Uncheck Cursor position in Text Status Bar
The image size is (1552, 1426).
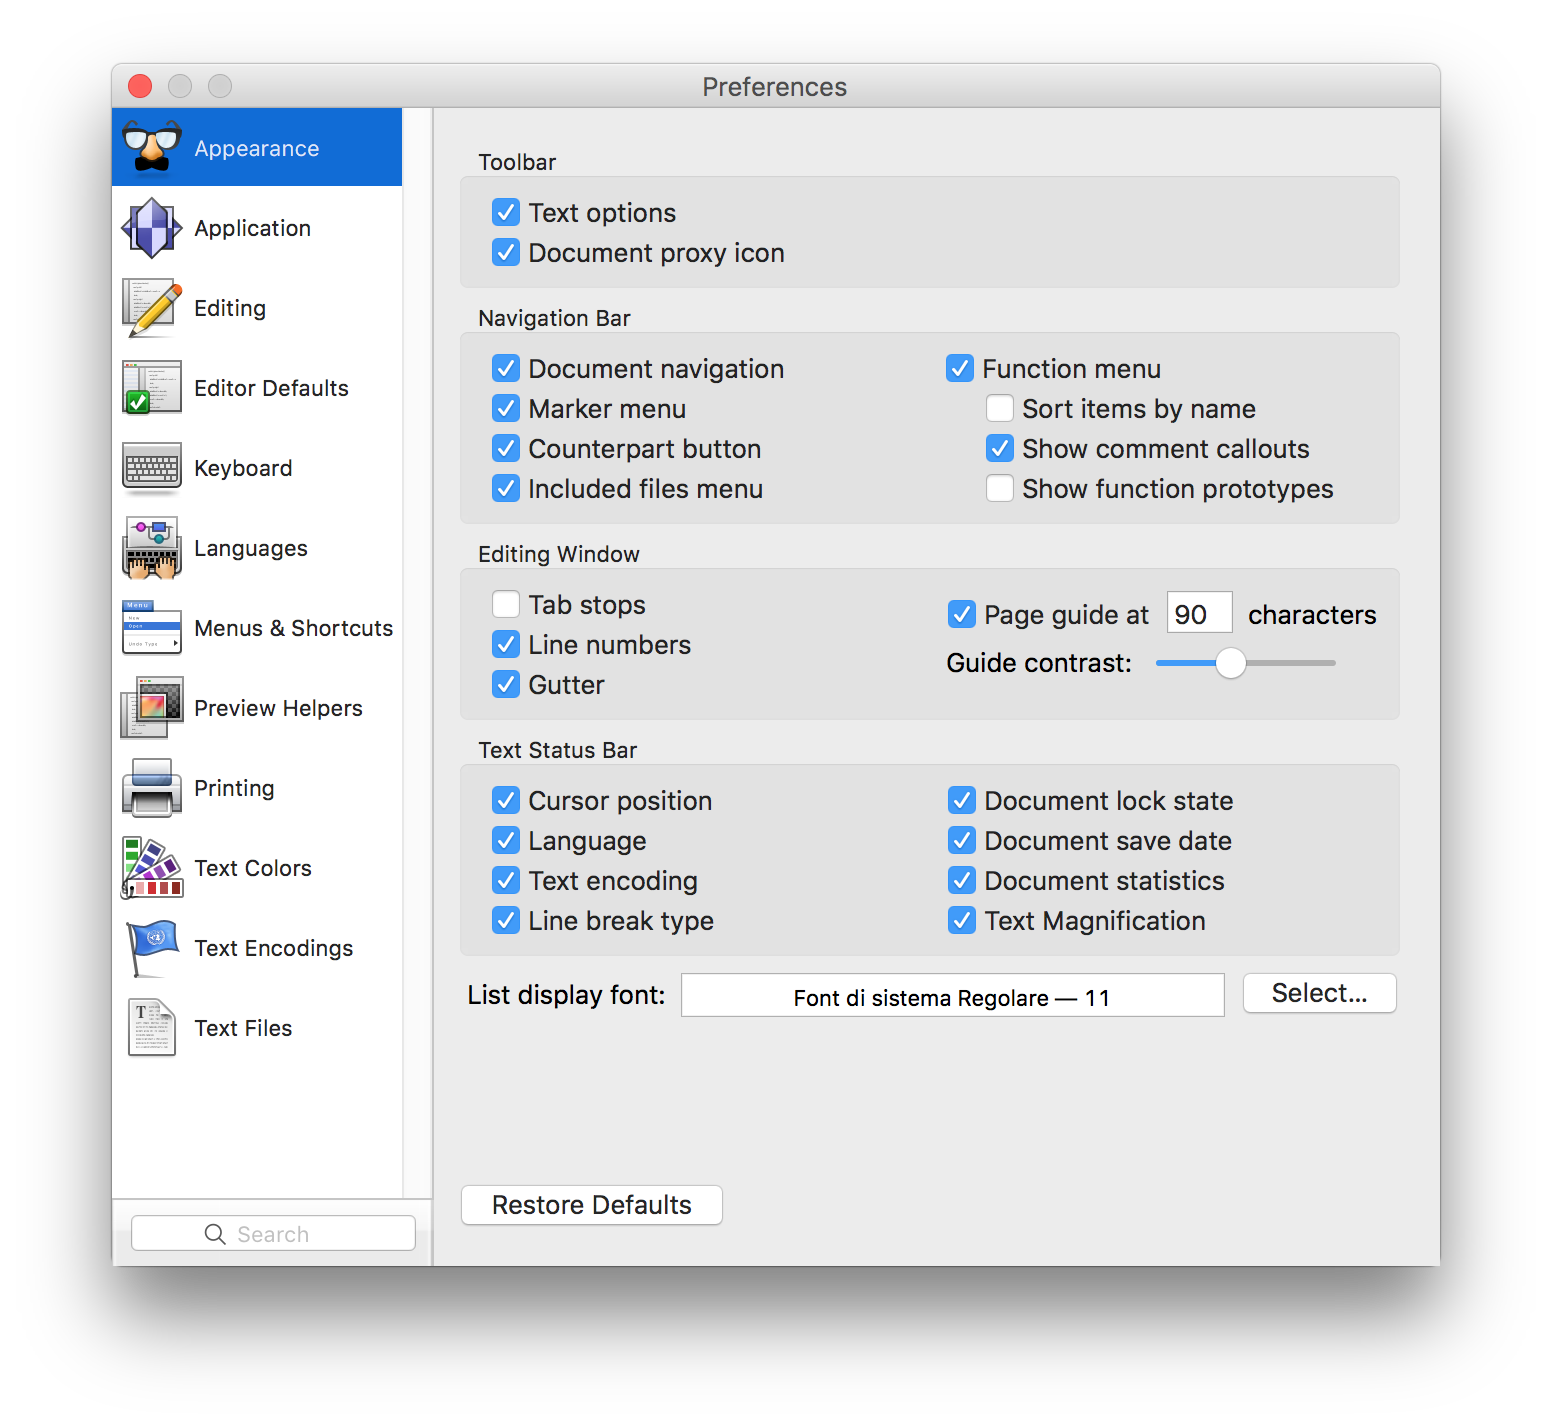506,800
